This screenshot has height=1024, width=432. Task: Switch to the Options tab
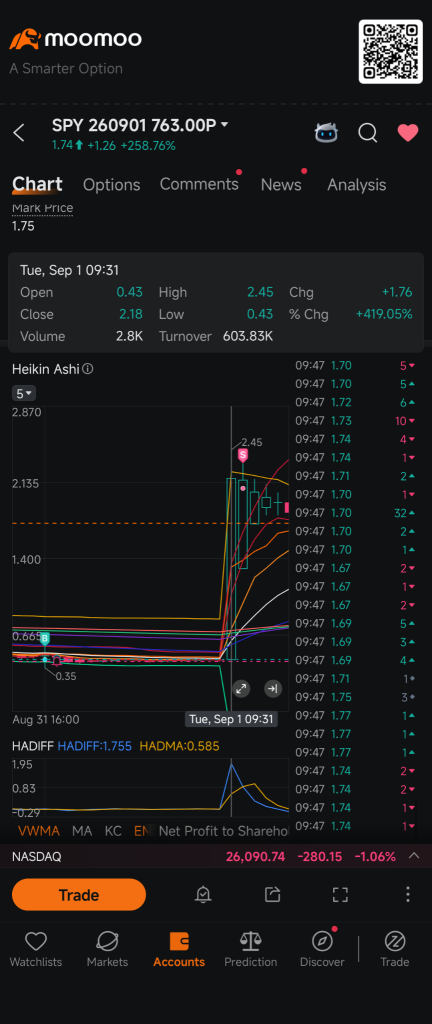(112, 185)
